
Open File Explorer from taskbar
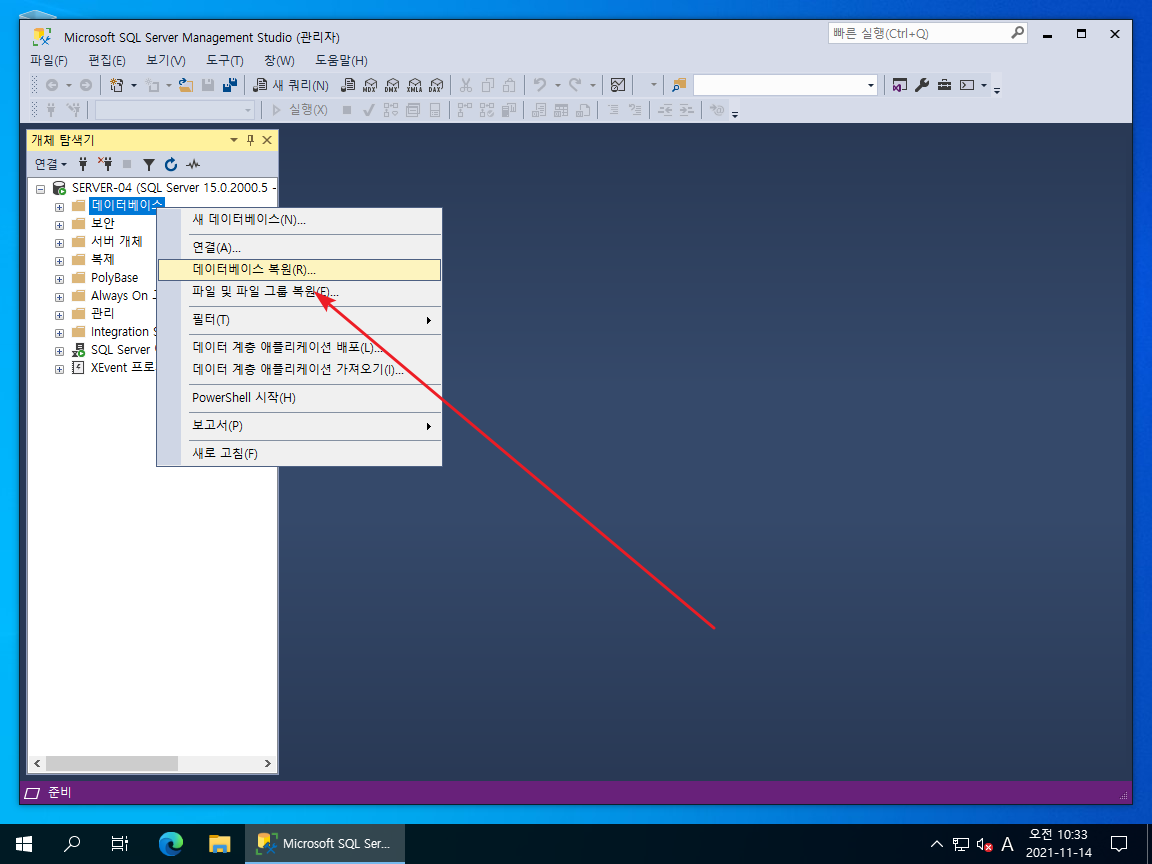(219, 843)
